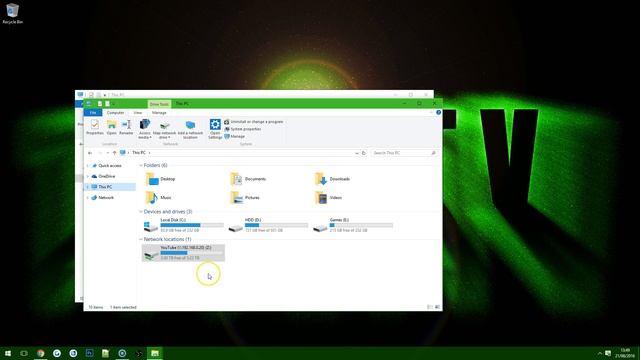Click the Refresh button
640x360 pixels.
[364, 153]
